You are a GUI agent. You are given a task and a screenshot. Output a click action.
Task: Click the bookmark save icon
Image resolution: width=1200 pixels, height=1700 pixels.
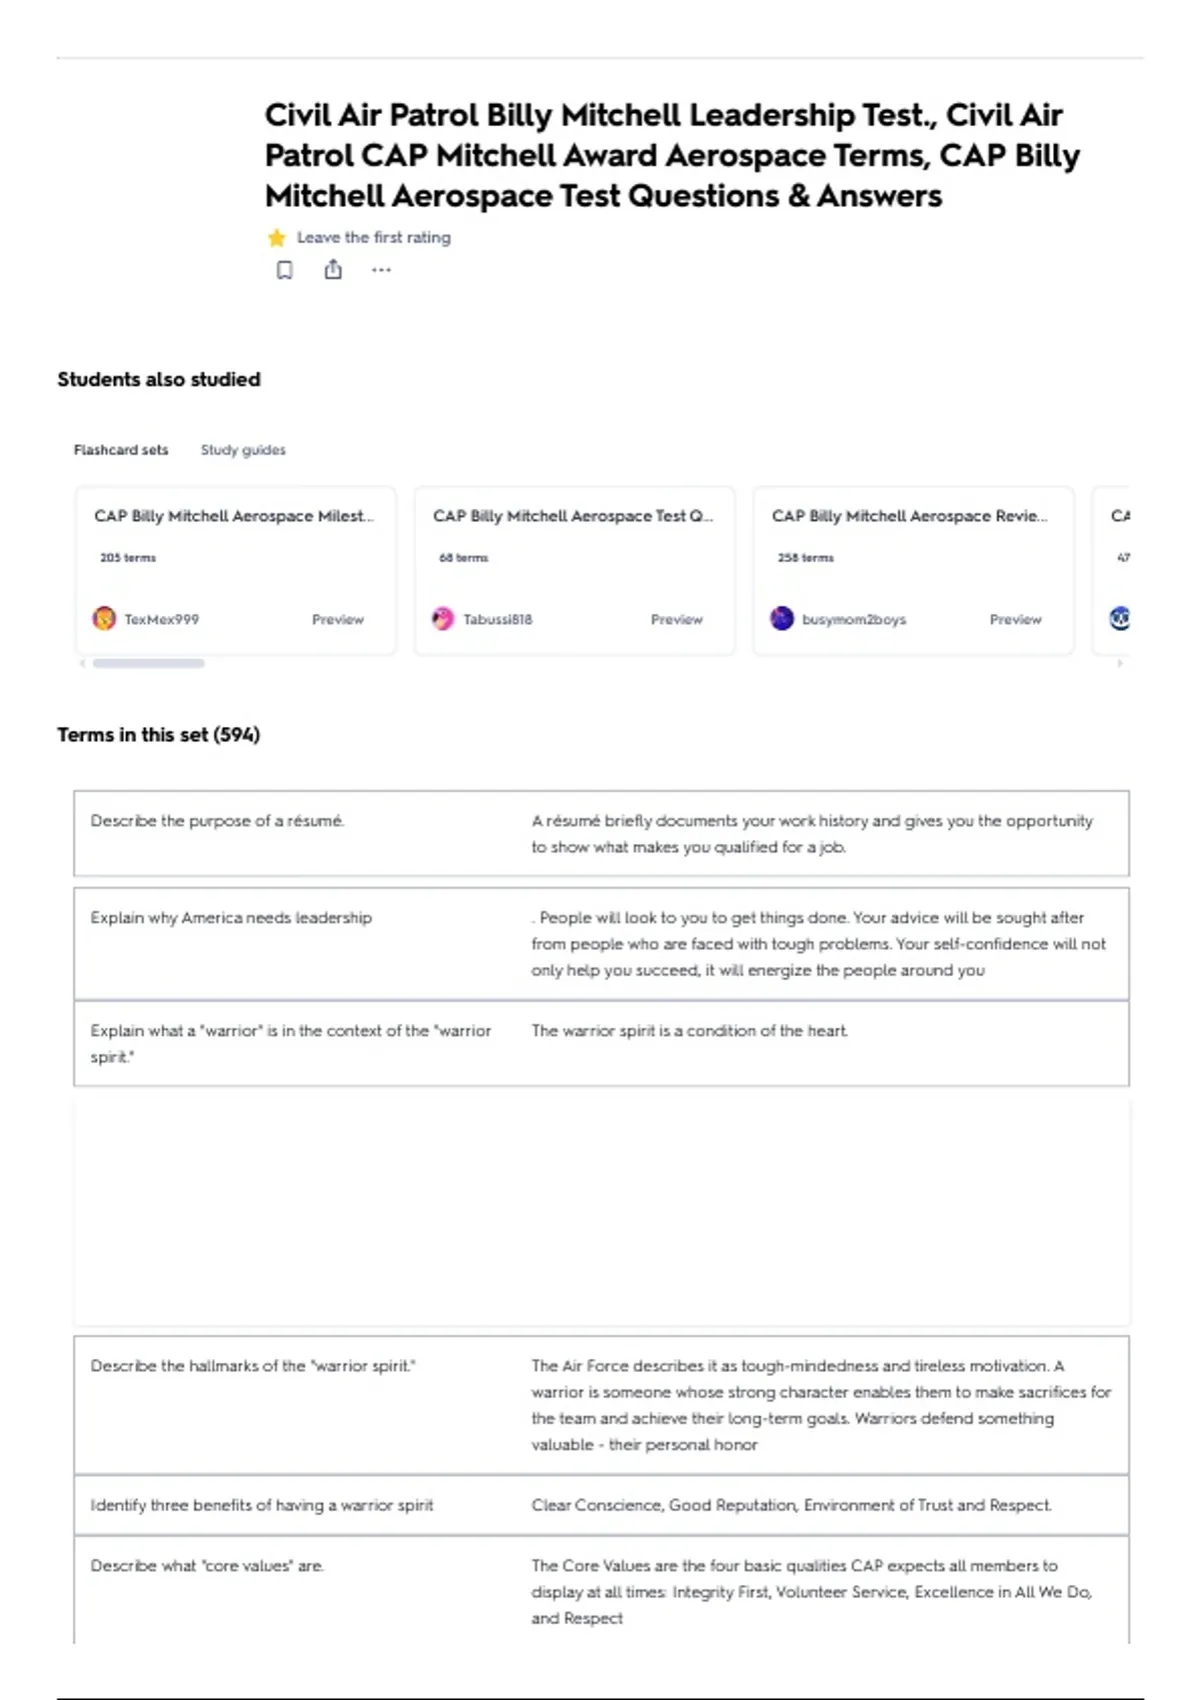tap(285, 270)
